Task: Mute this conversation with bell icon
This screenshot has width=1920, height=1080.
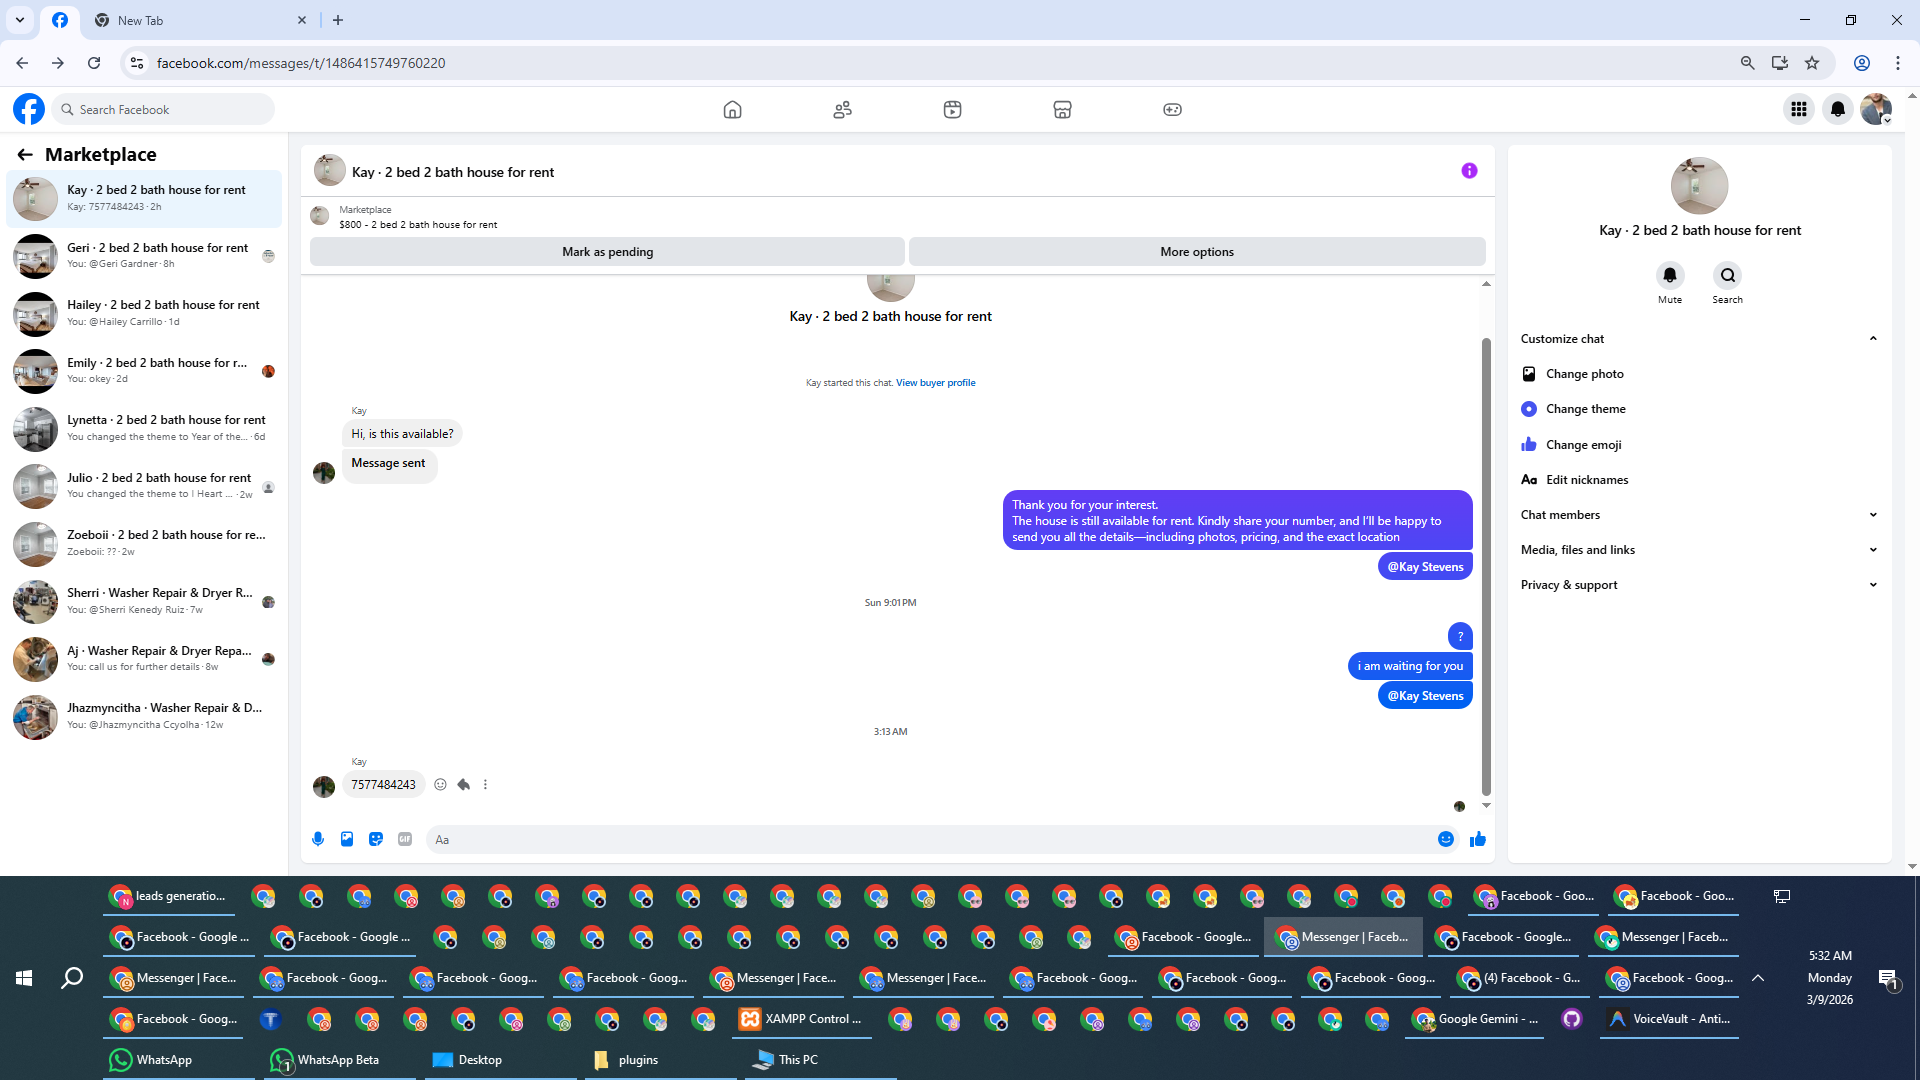Action: pos(1669,275)
